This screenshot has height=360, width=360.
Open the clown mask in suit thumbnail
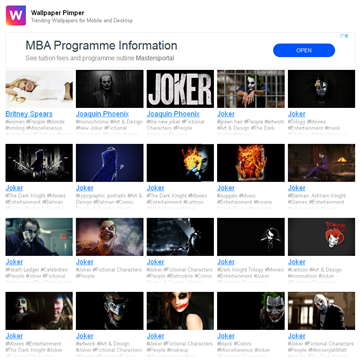321,311
